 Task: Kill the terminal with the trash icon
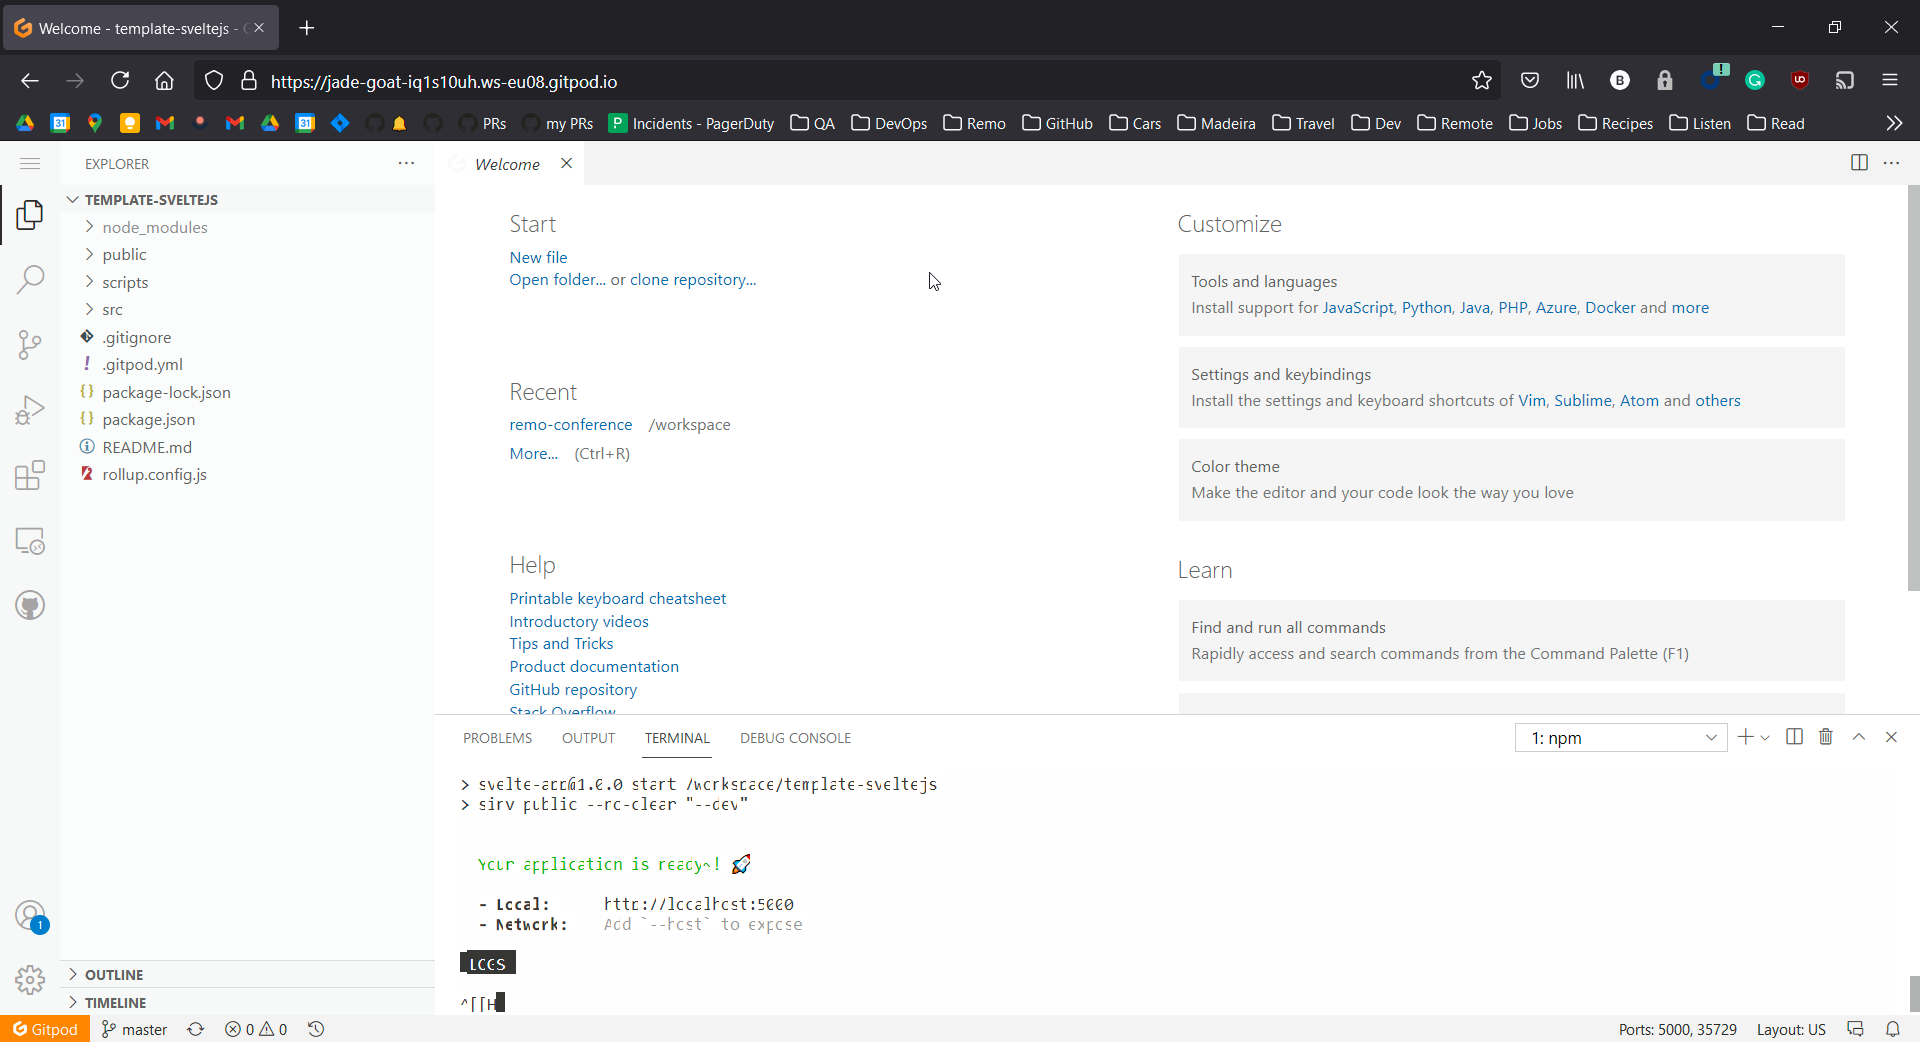pyautogui.click(x=1825, y=737)
